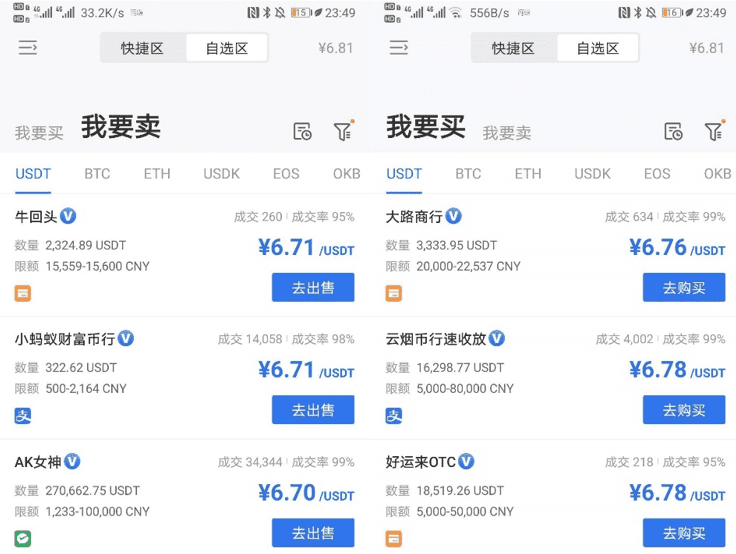Tap ¥6.81 rate in right screen header
Viewport: 736px width, 554px height.
pyautogui.click(x=706, y=48)
